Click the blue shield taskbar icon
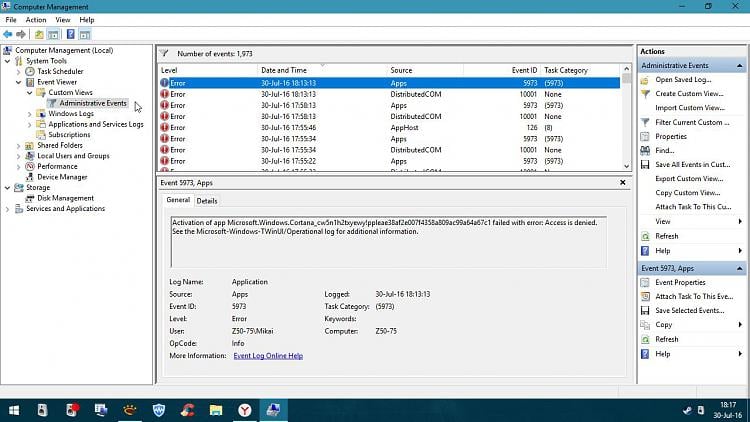 click(159, 410)
